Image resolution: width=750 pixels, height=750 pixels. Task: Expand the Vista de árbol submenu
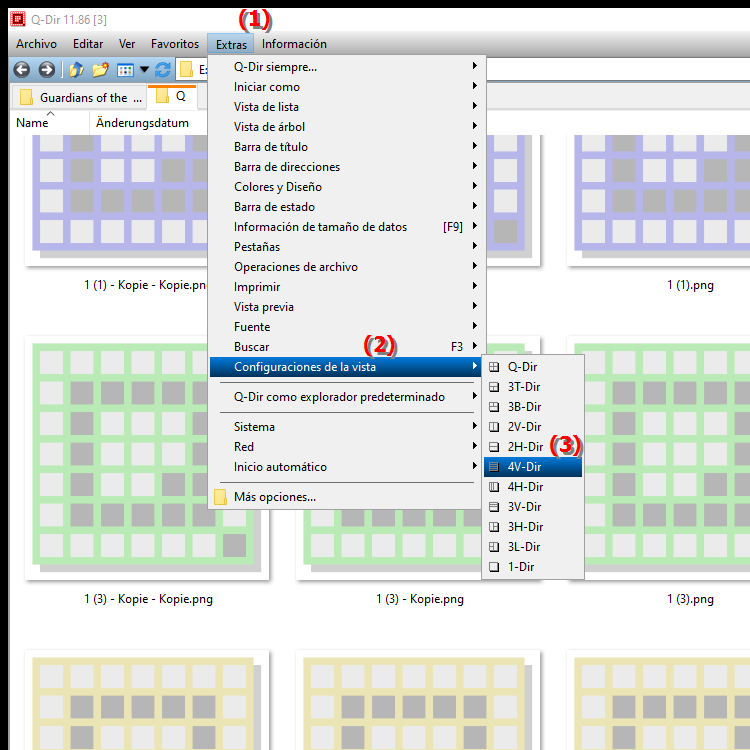click(x=346, y=127)
